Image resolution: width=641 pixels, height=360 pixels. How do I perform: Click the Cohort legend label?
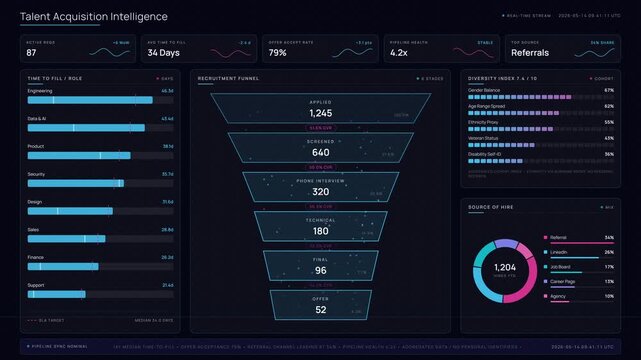pos(601,78)
